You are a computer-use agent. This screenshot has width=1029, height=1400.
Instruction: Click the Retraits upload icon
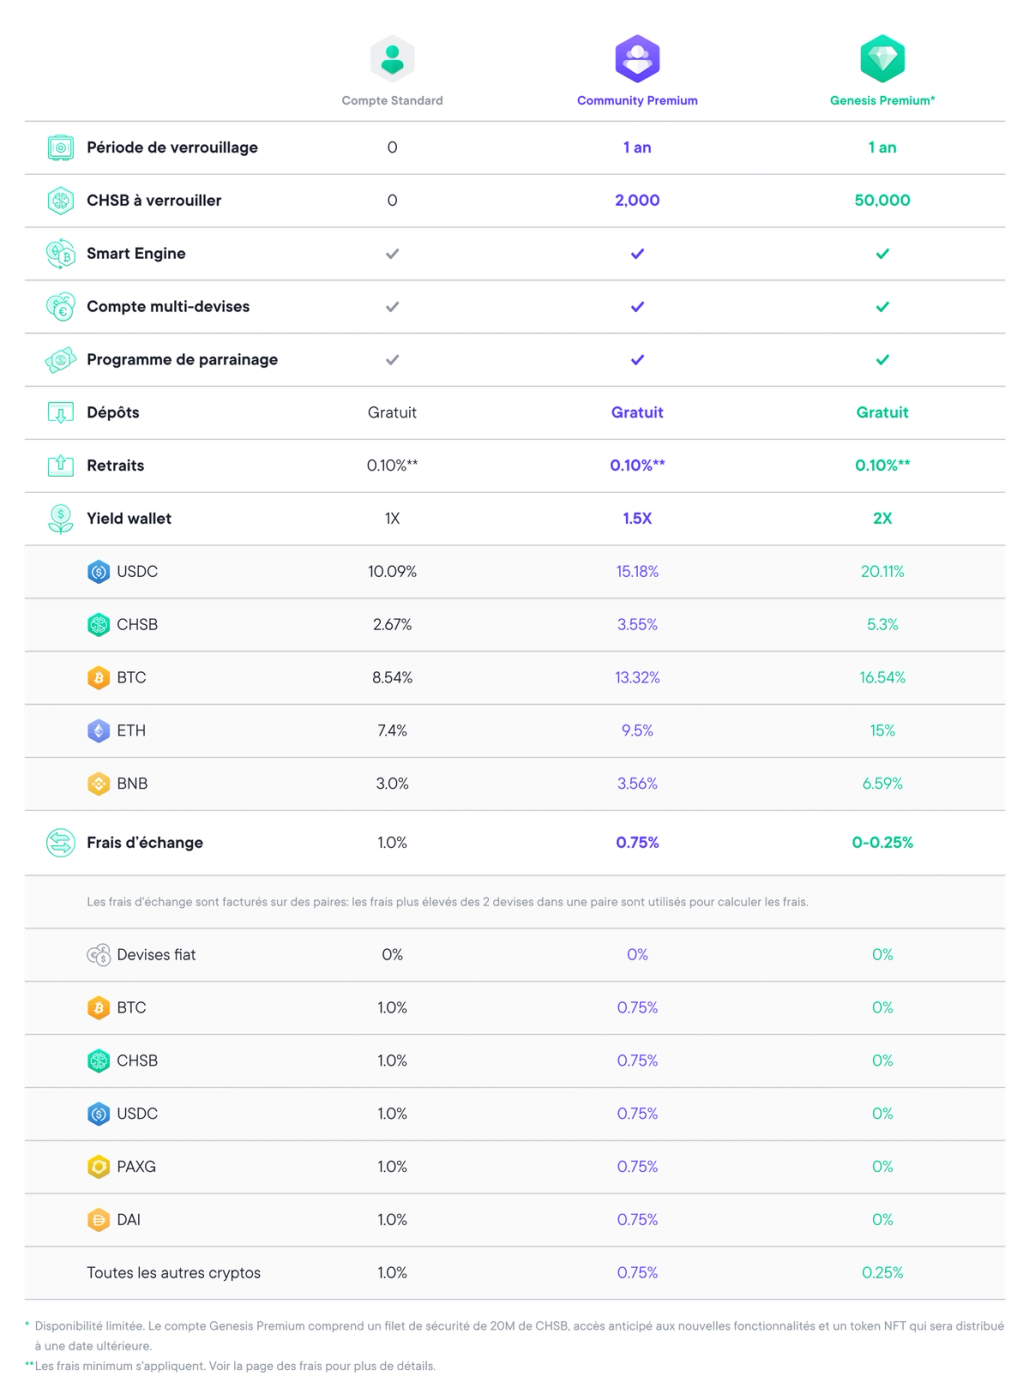click(x=61, y=466)
